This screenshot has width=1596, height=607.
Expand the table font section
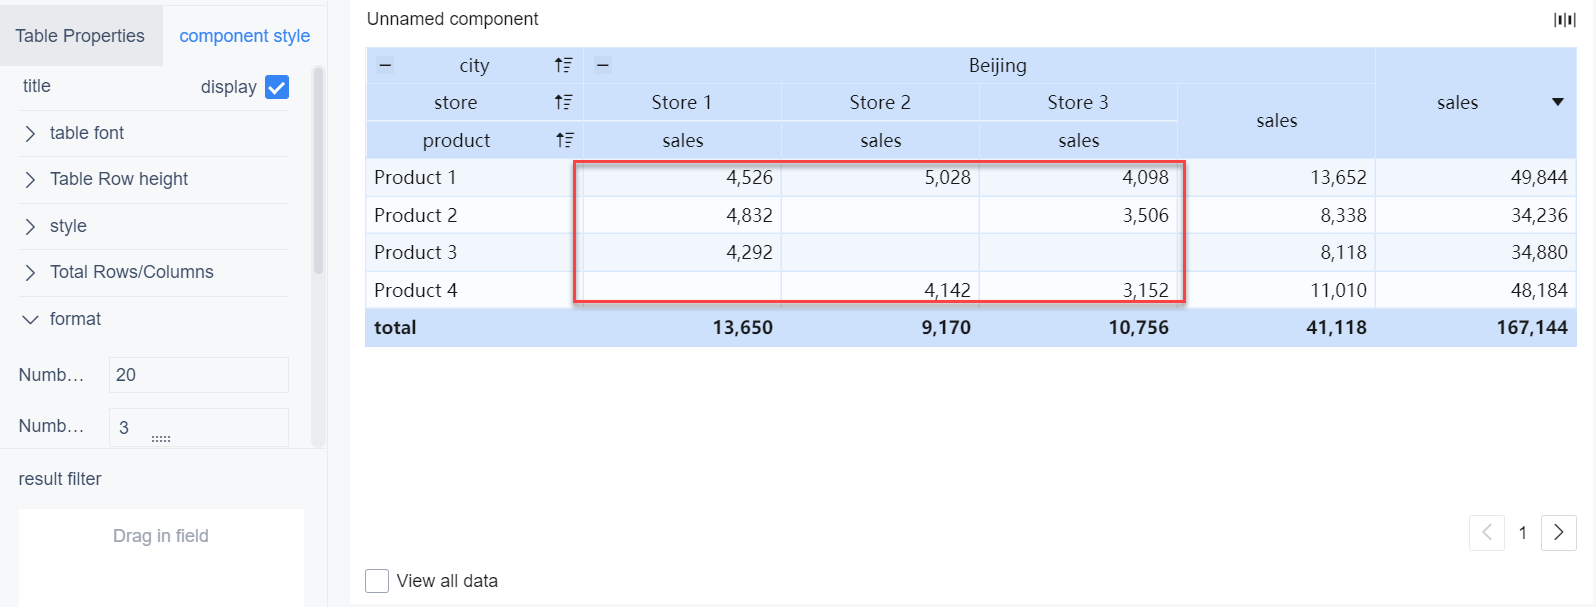click(x=155, y=133)
